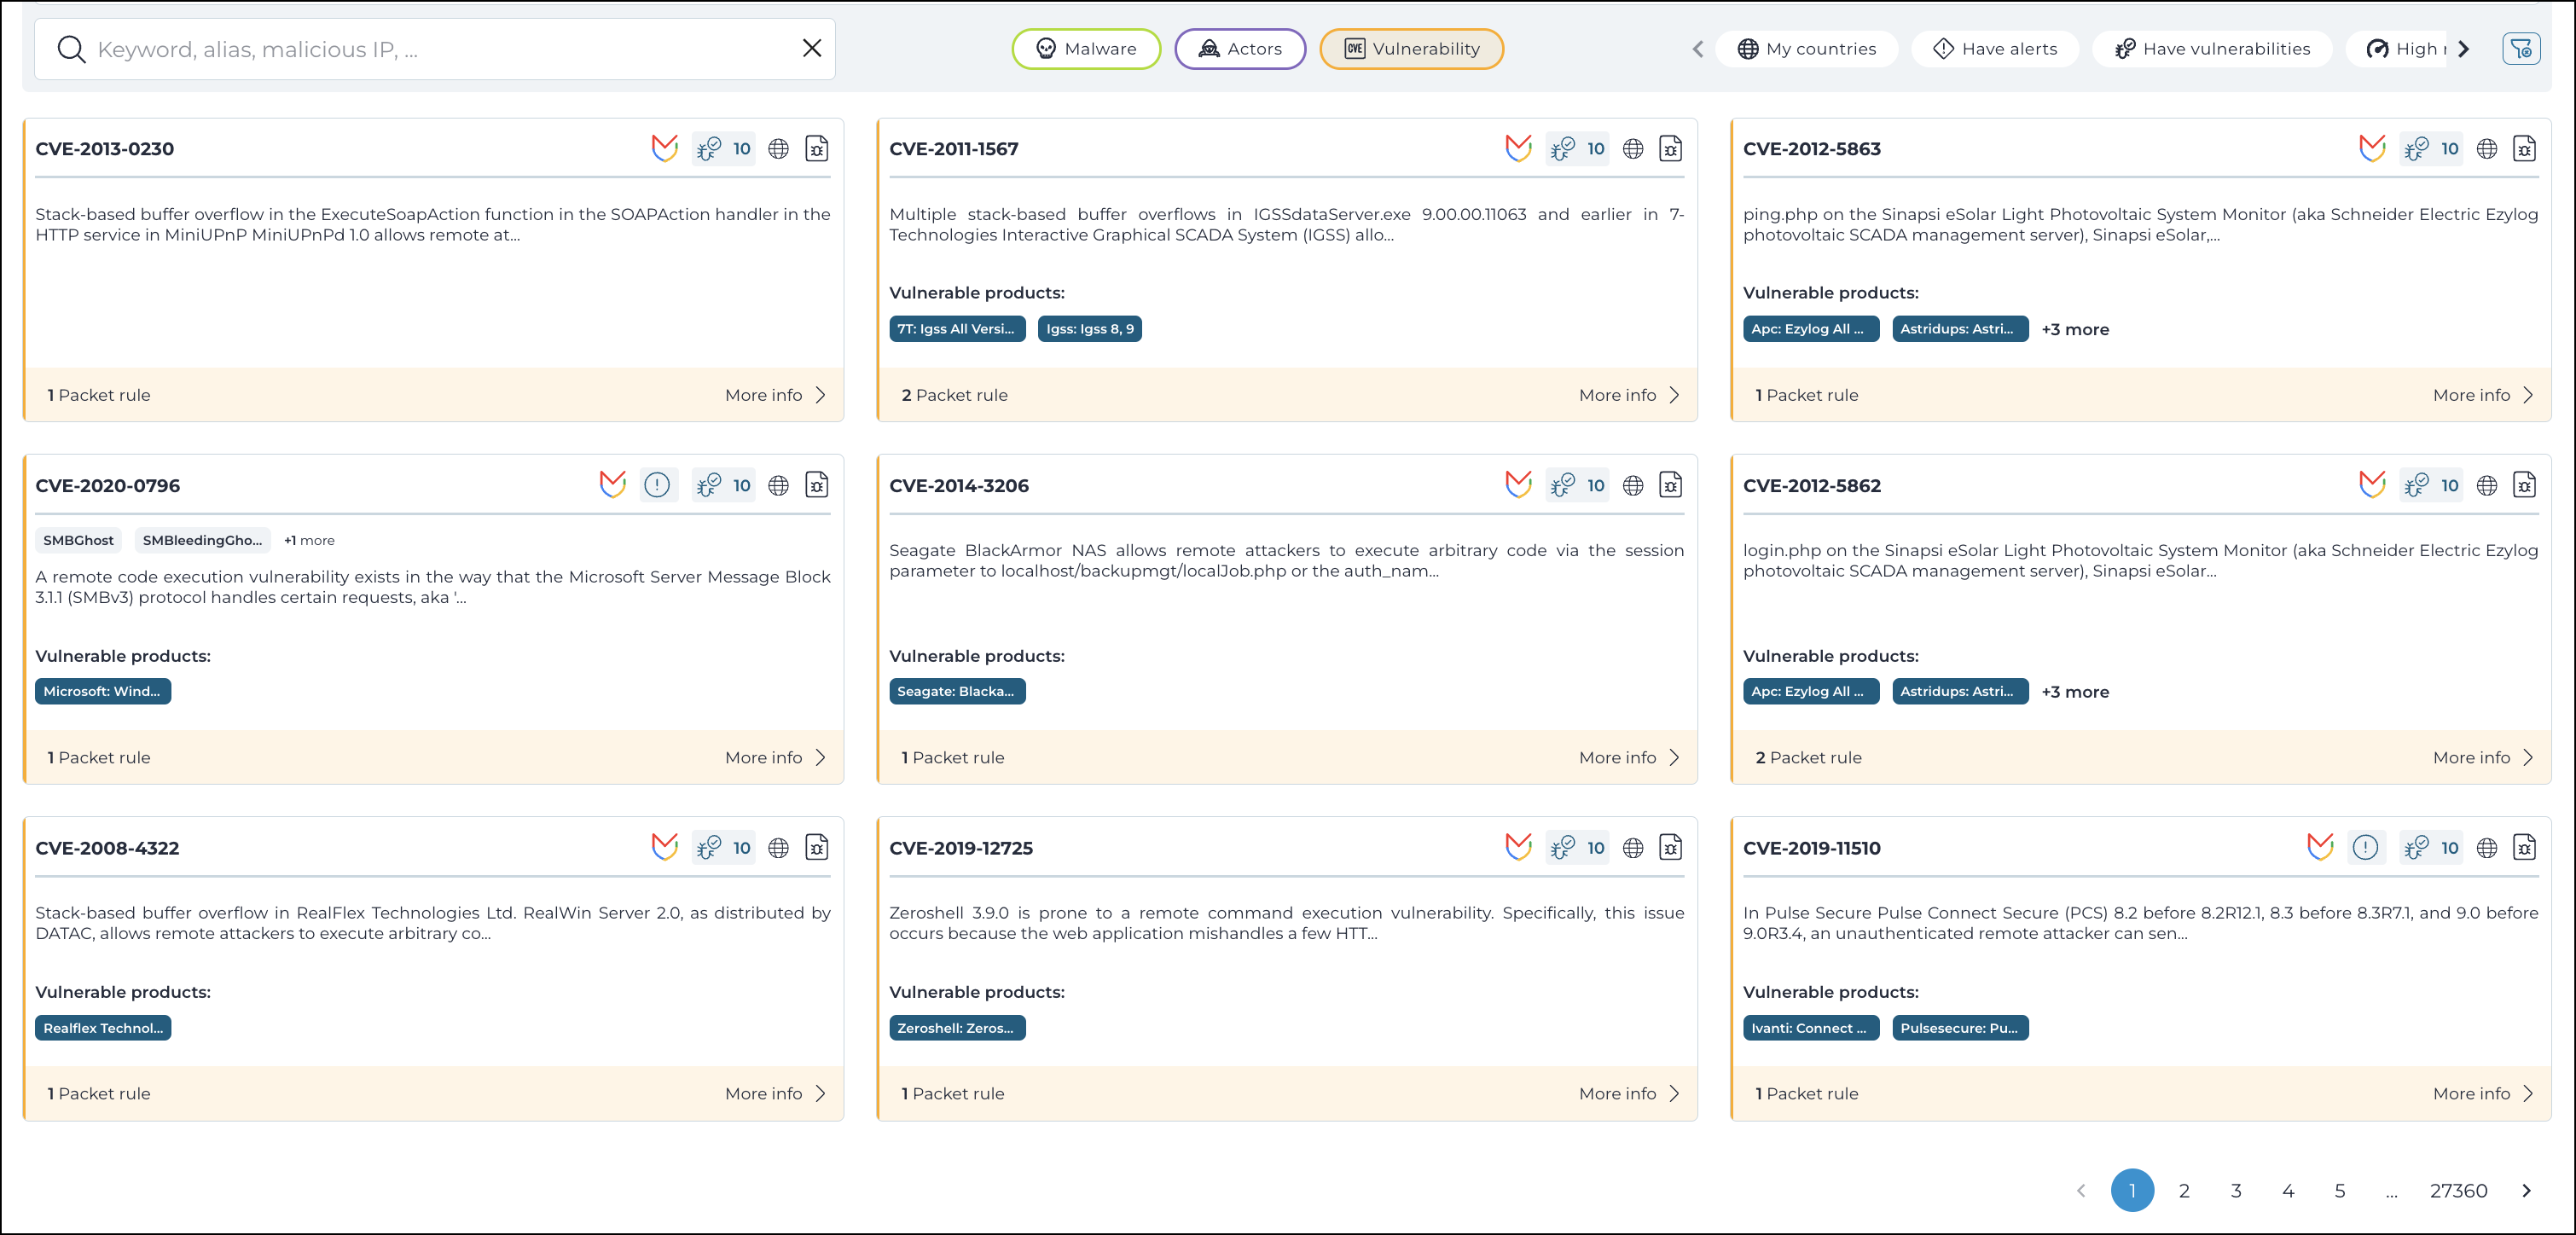This screenshot has width=2576, height=1235.
Task: Expand the +3 more vulnerable products on CVE-2012-5863
Action: tap(2076, 328)
